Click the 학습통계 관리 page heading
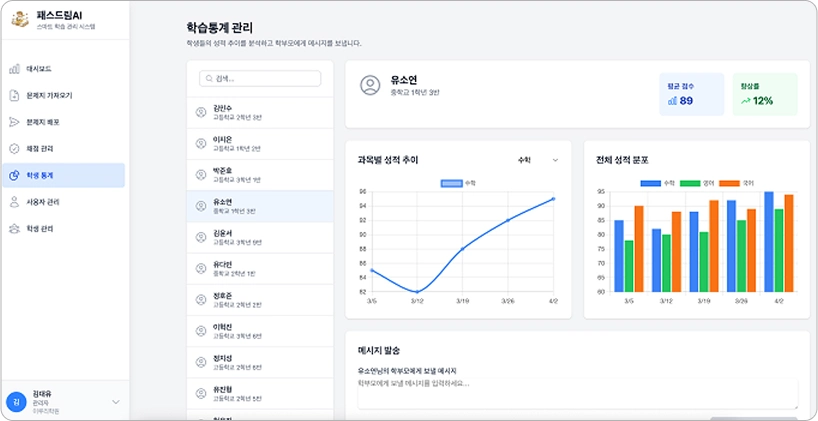This screenshot has width=818, height=421. point(220,28)
